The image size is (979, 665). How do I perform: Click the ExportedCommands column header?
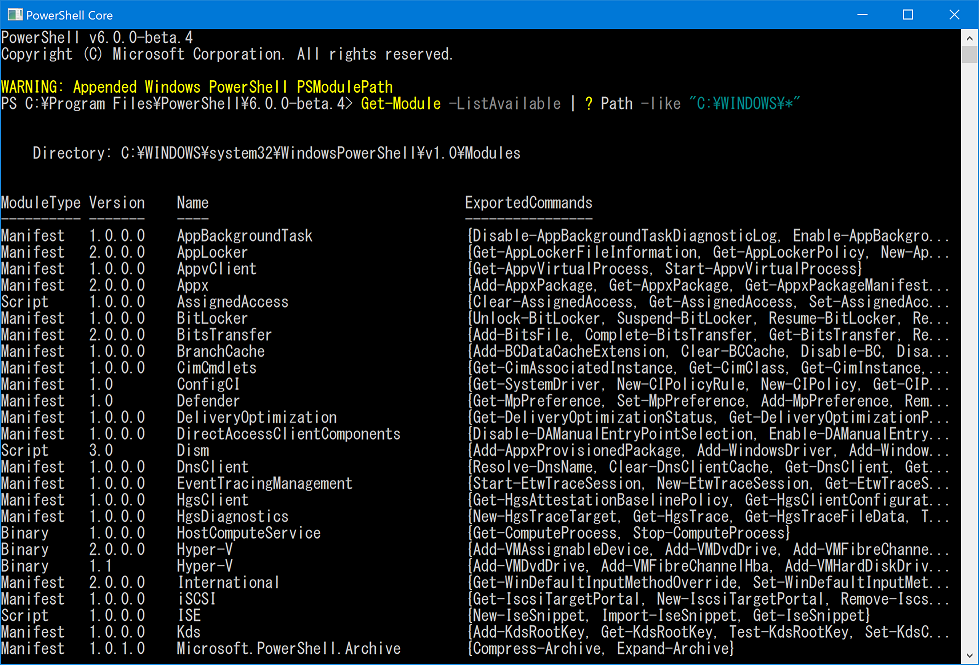[x=528, y=203]
